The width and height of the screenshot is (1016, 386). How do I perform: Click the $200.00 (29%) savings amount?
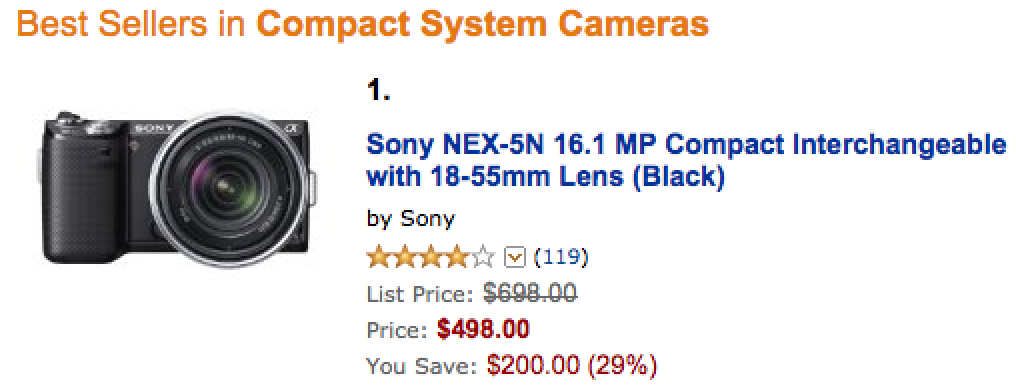point(572,366)
